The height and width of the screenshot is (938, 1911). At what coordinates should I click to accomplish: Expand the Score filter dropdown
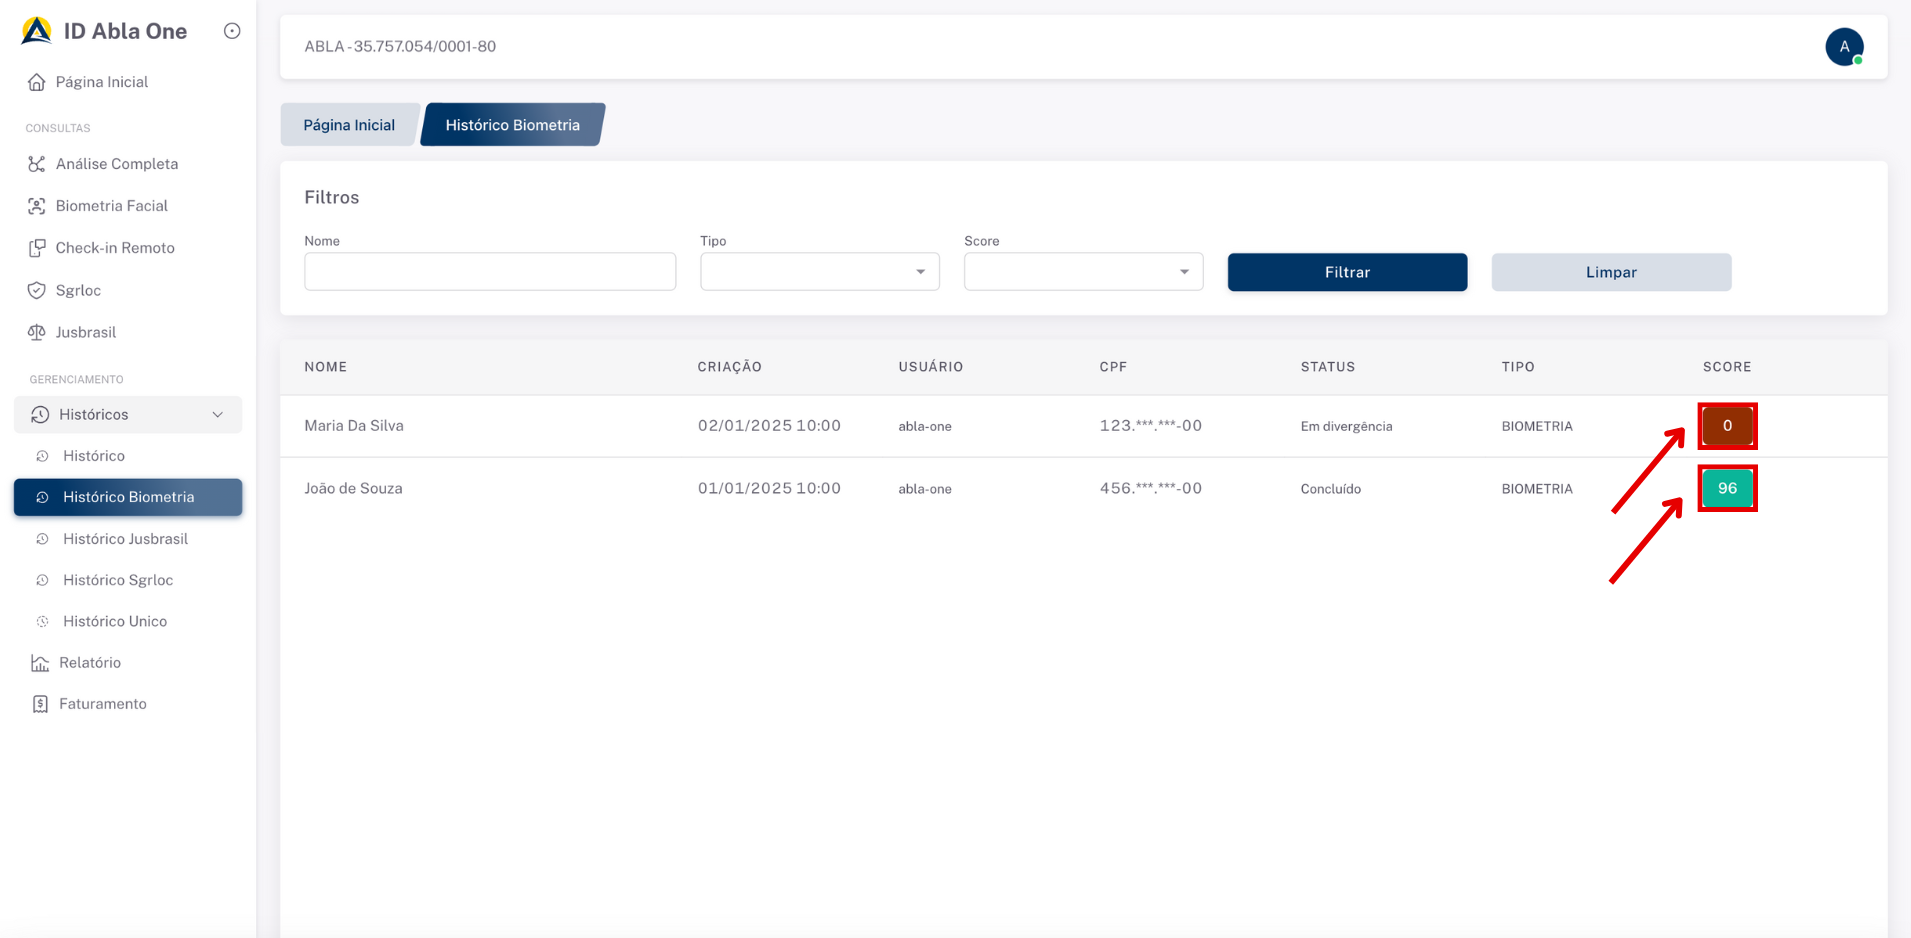[1083, 272]
